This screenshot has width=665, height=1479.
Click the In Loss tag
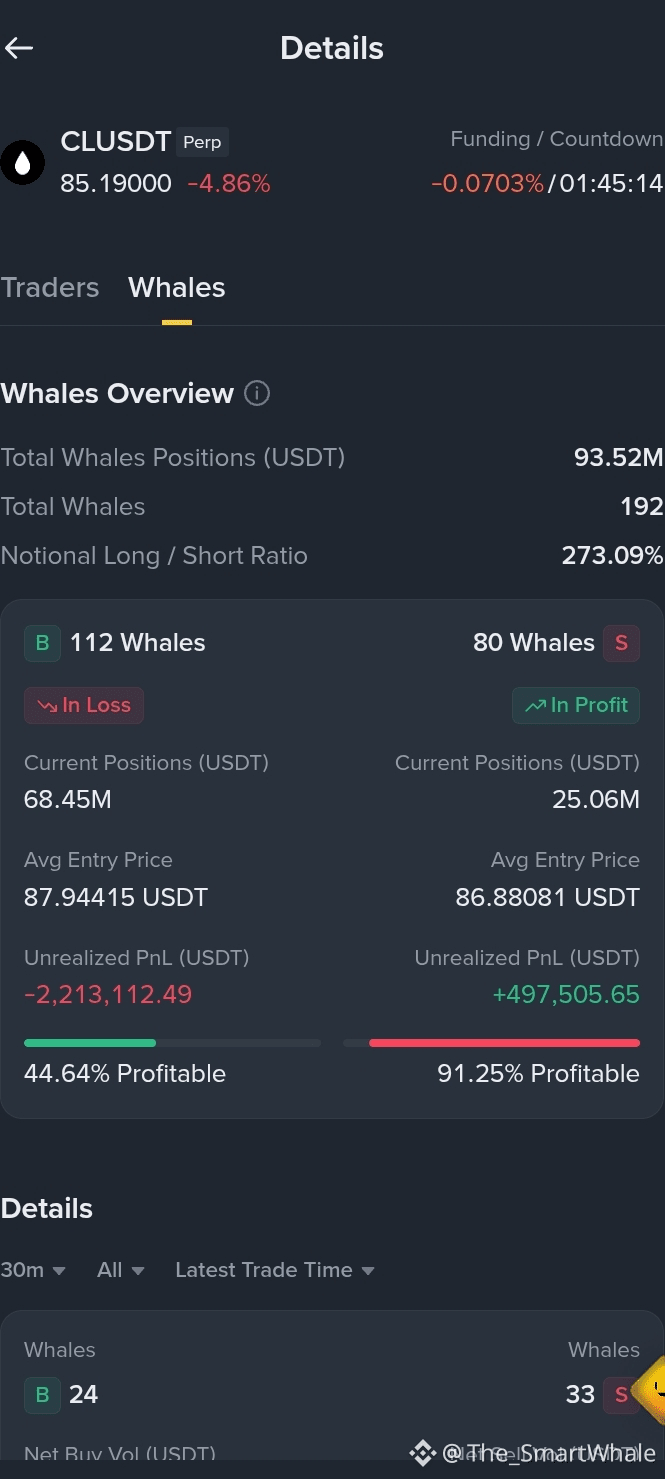84,705
